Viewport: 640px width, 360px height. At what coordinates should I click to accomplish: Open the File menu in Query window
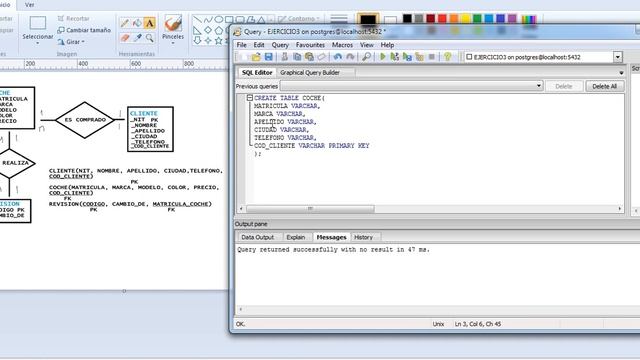click(242, 45)
